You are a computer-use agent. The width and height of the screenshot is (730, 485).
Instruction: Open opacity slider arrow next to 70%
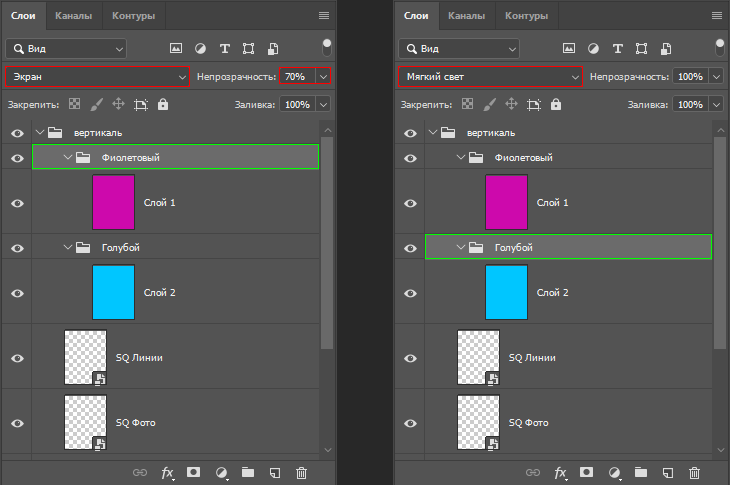coord(324,76)
